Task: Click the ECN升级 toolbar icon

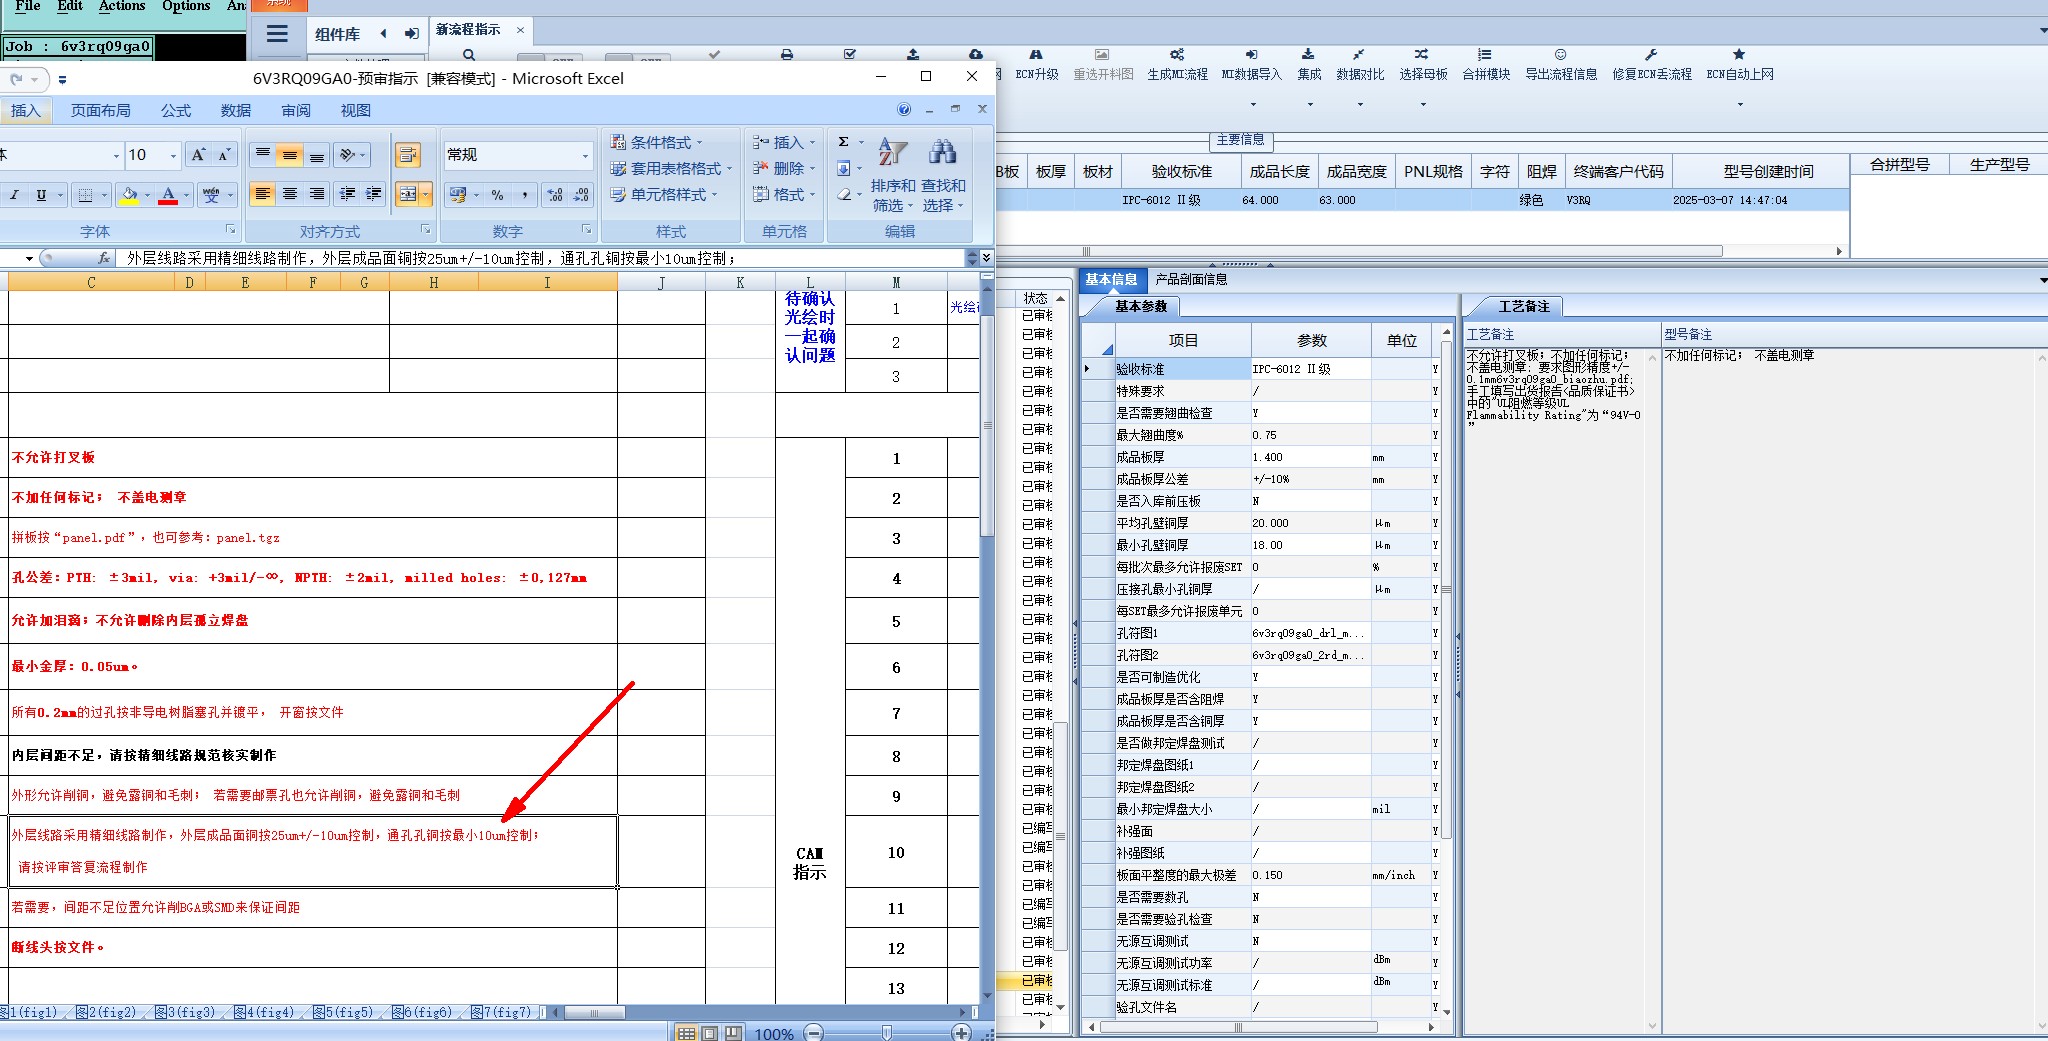Action: 1036,65
